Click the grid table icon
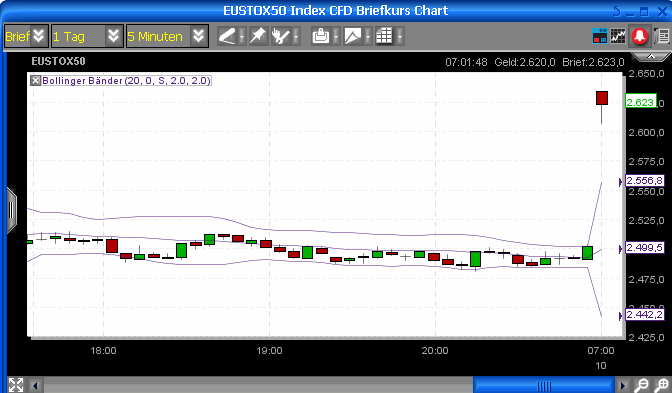The image size is (672, 393). [x=384, y=36]
